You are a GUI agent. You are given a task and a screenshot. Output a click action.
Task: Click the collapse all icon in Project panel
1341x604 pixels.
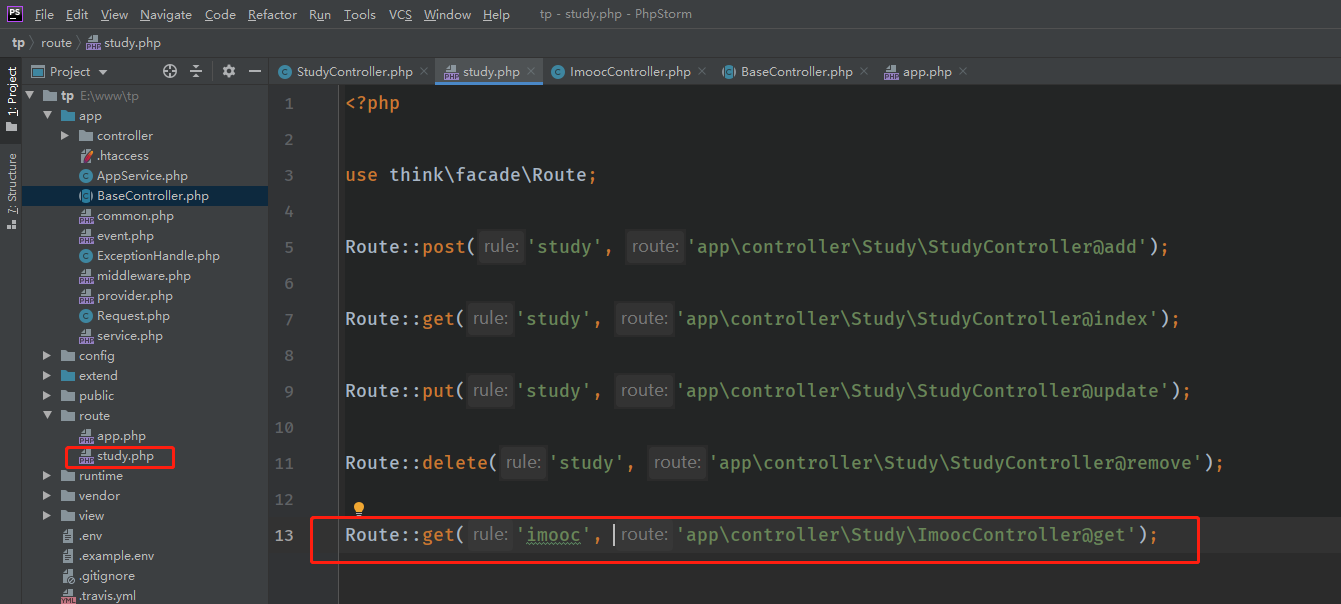[x=196, y=71]
